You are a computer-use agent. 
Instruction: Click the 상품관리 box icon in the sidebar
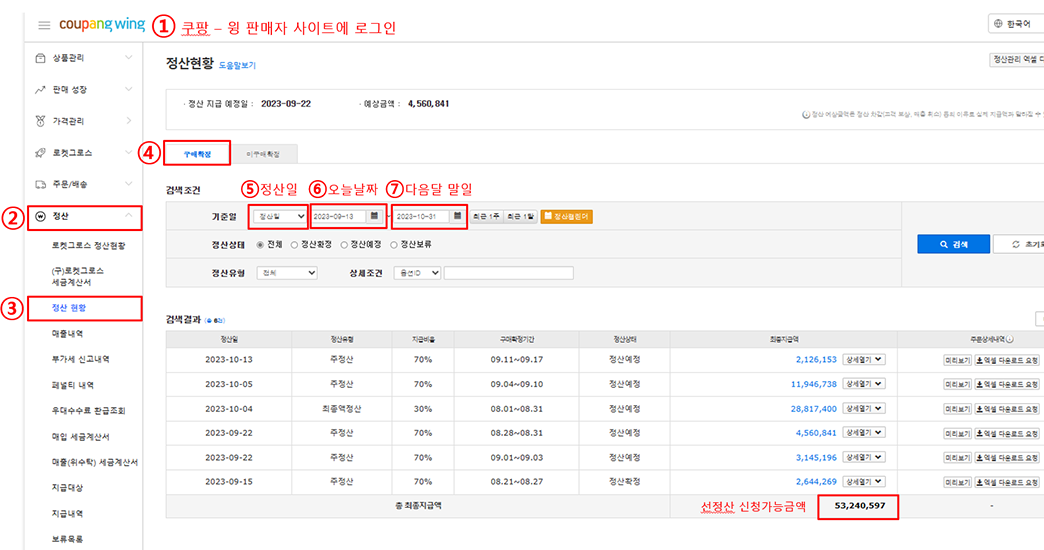coord(40,58)
